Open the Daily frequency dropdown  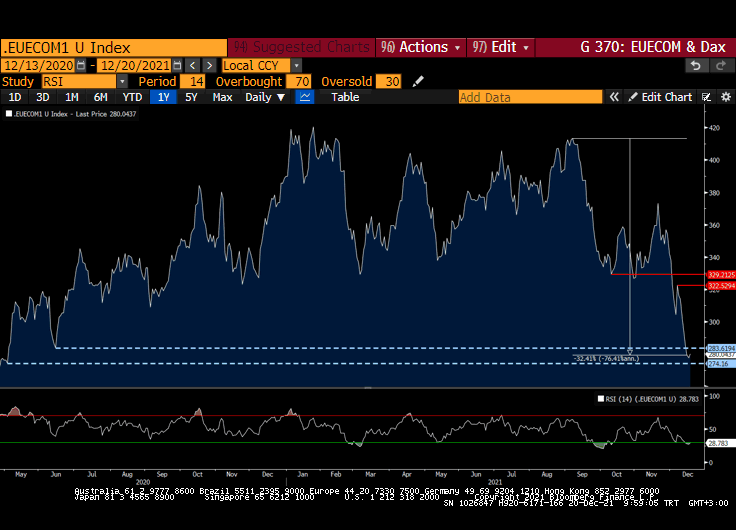click(265, 97)
